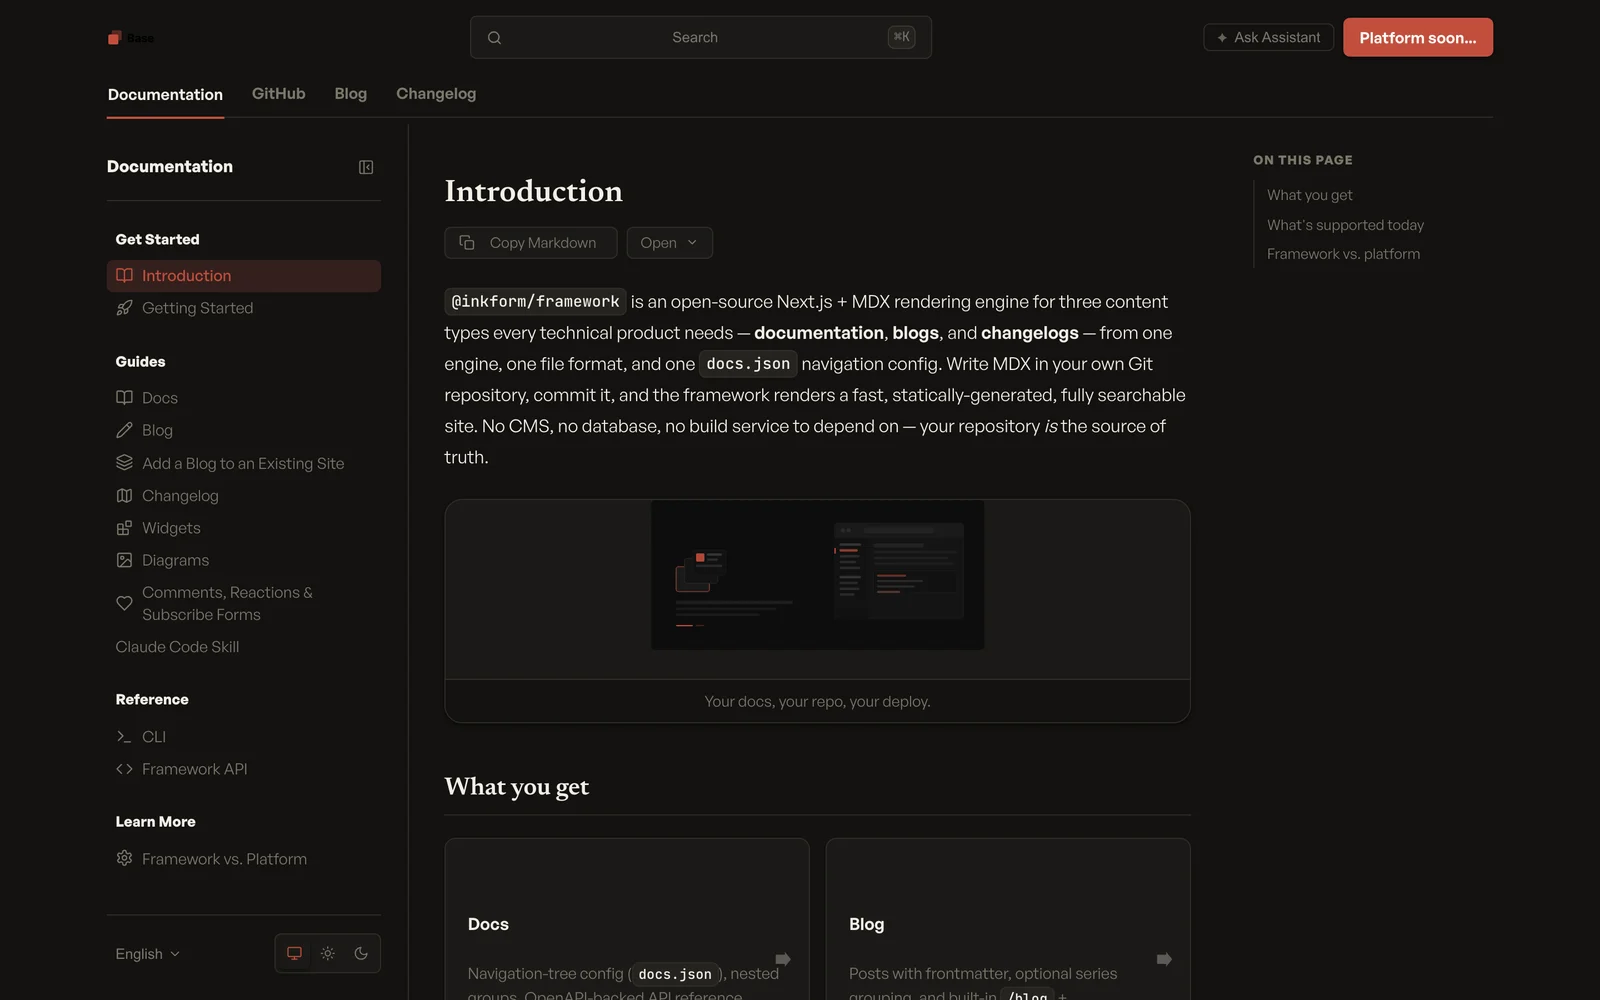The width and height of the screenshot is (1600, 1000).
Task: Click the arrow icon on Blog card
Action: pyautogui.click(x=1164, y=959)
